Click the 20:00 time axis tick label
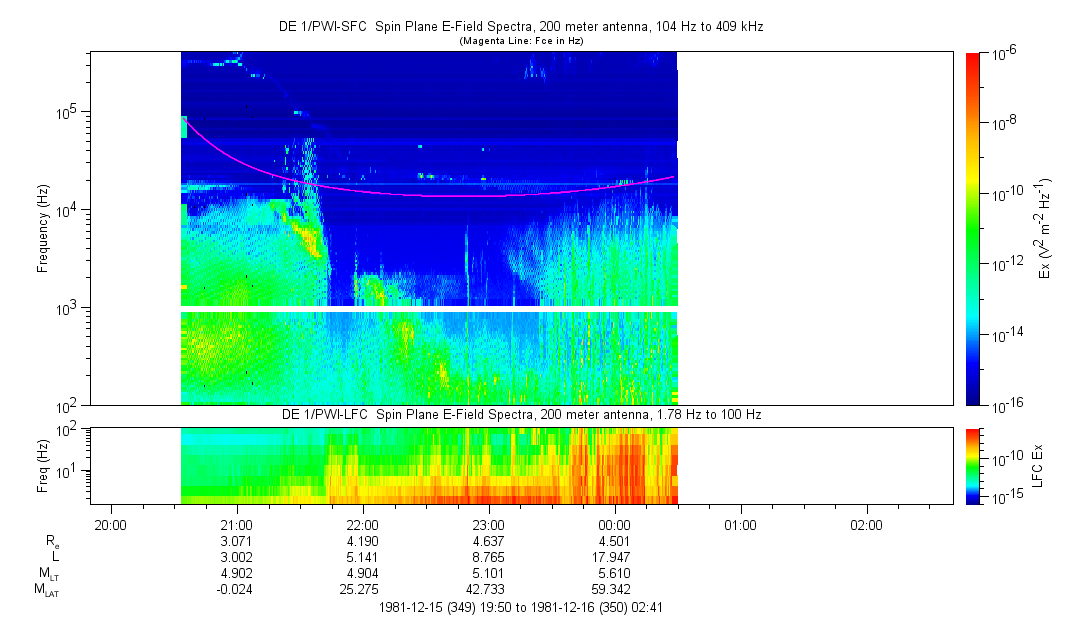 click(110, 525)
